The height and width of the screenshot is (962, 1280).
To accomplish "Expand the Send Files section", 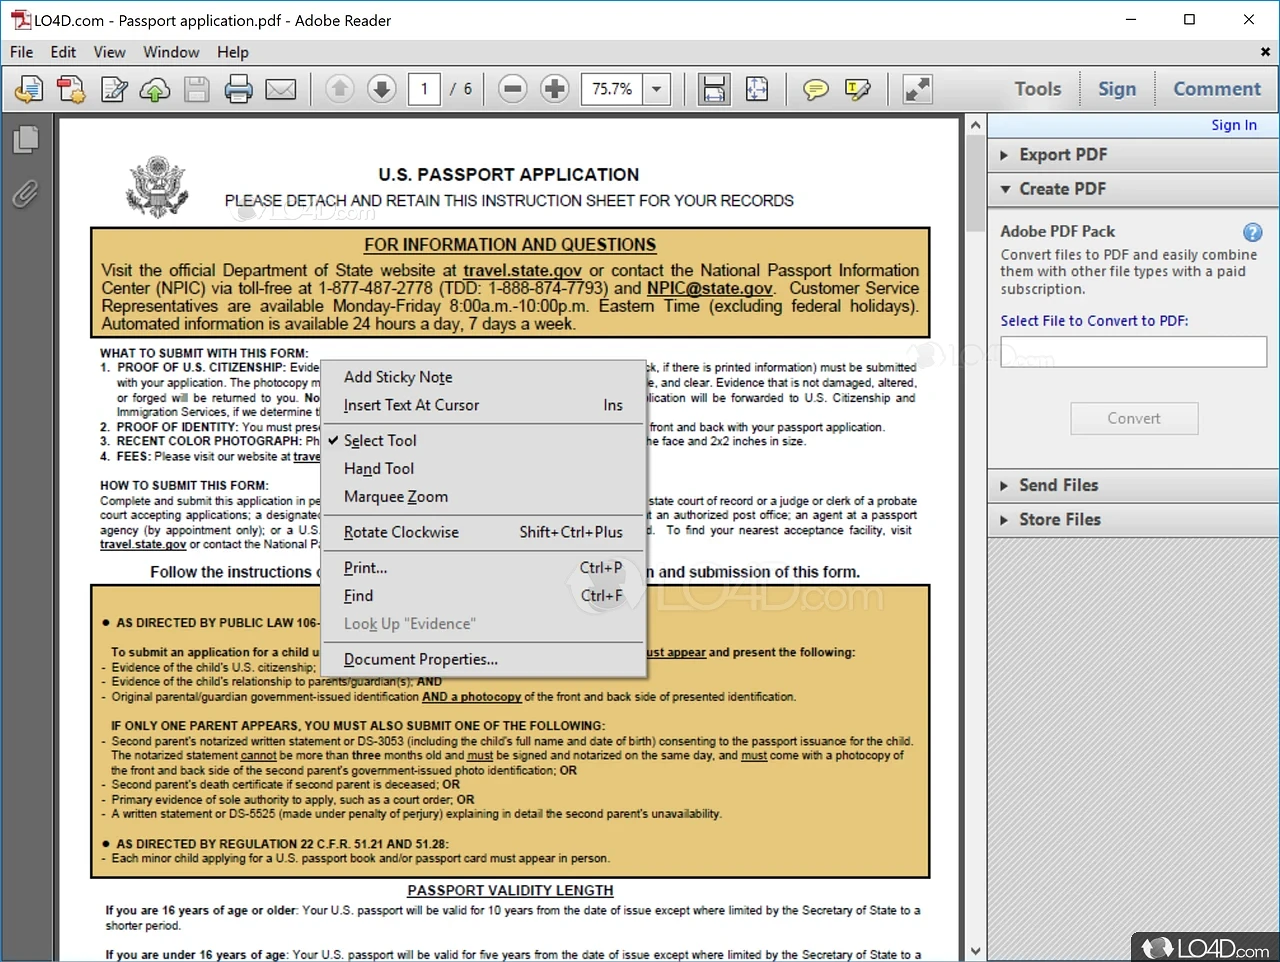I will click(1058, 485).
